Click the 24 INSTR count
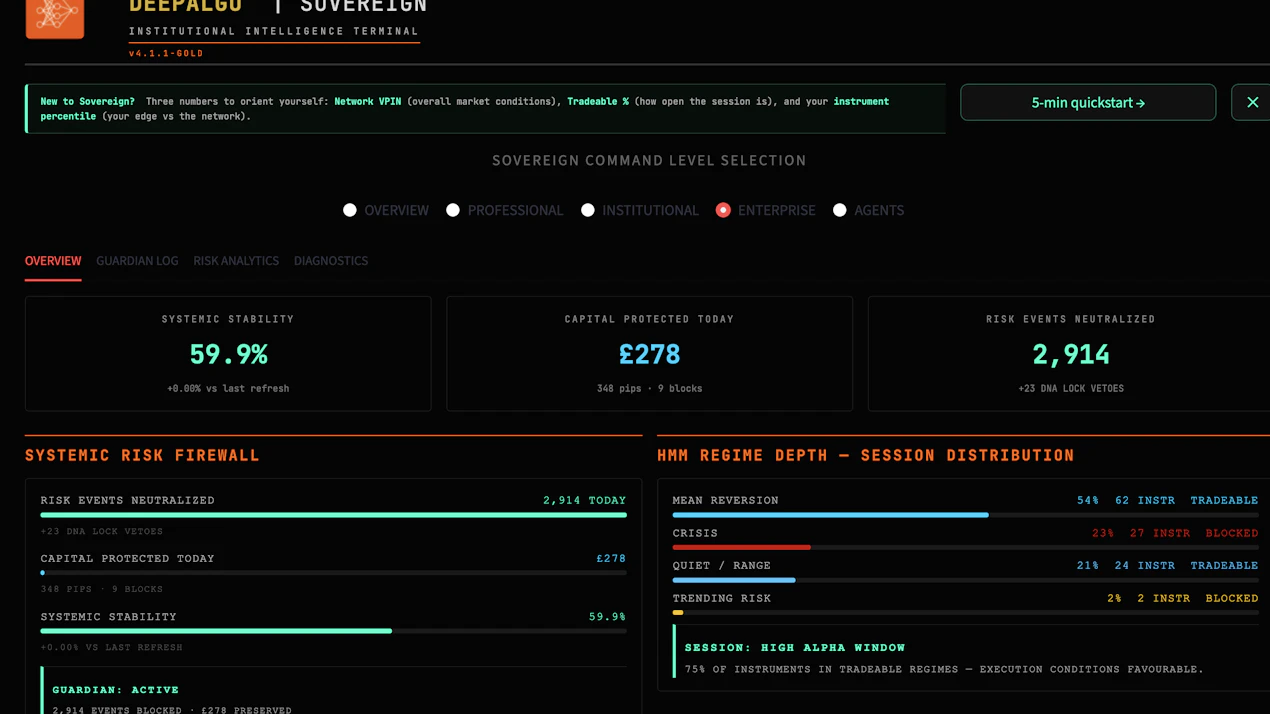This screenshot has height=714, width=1270. click(1145, 565)
